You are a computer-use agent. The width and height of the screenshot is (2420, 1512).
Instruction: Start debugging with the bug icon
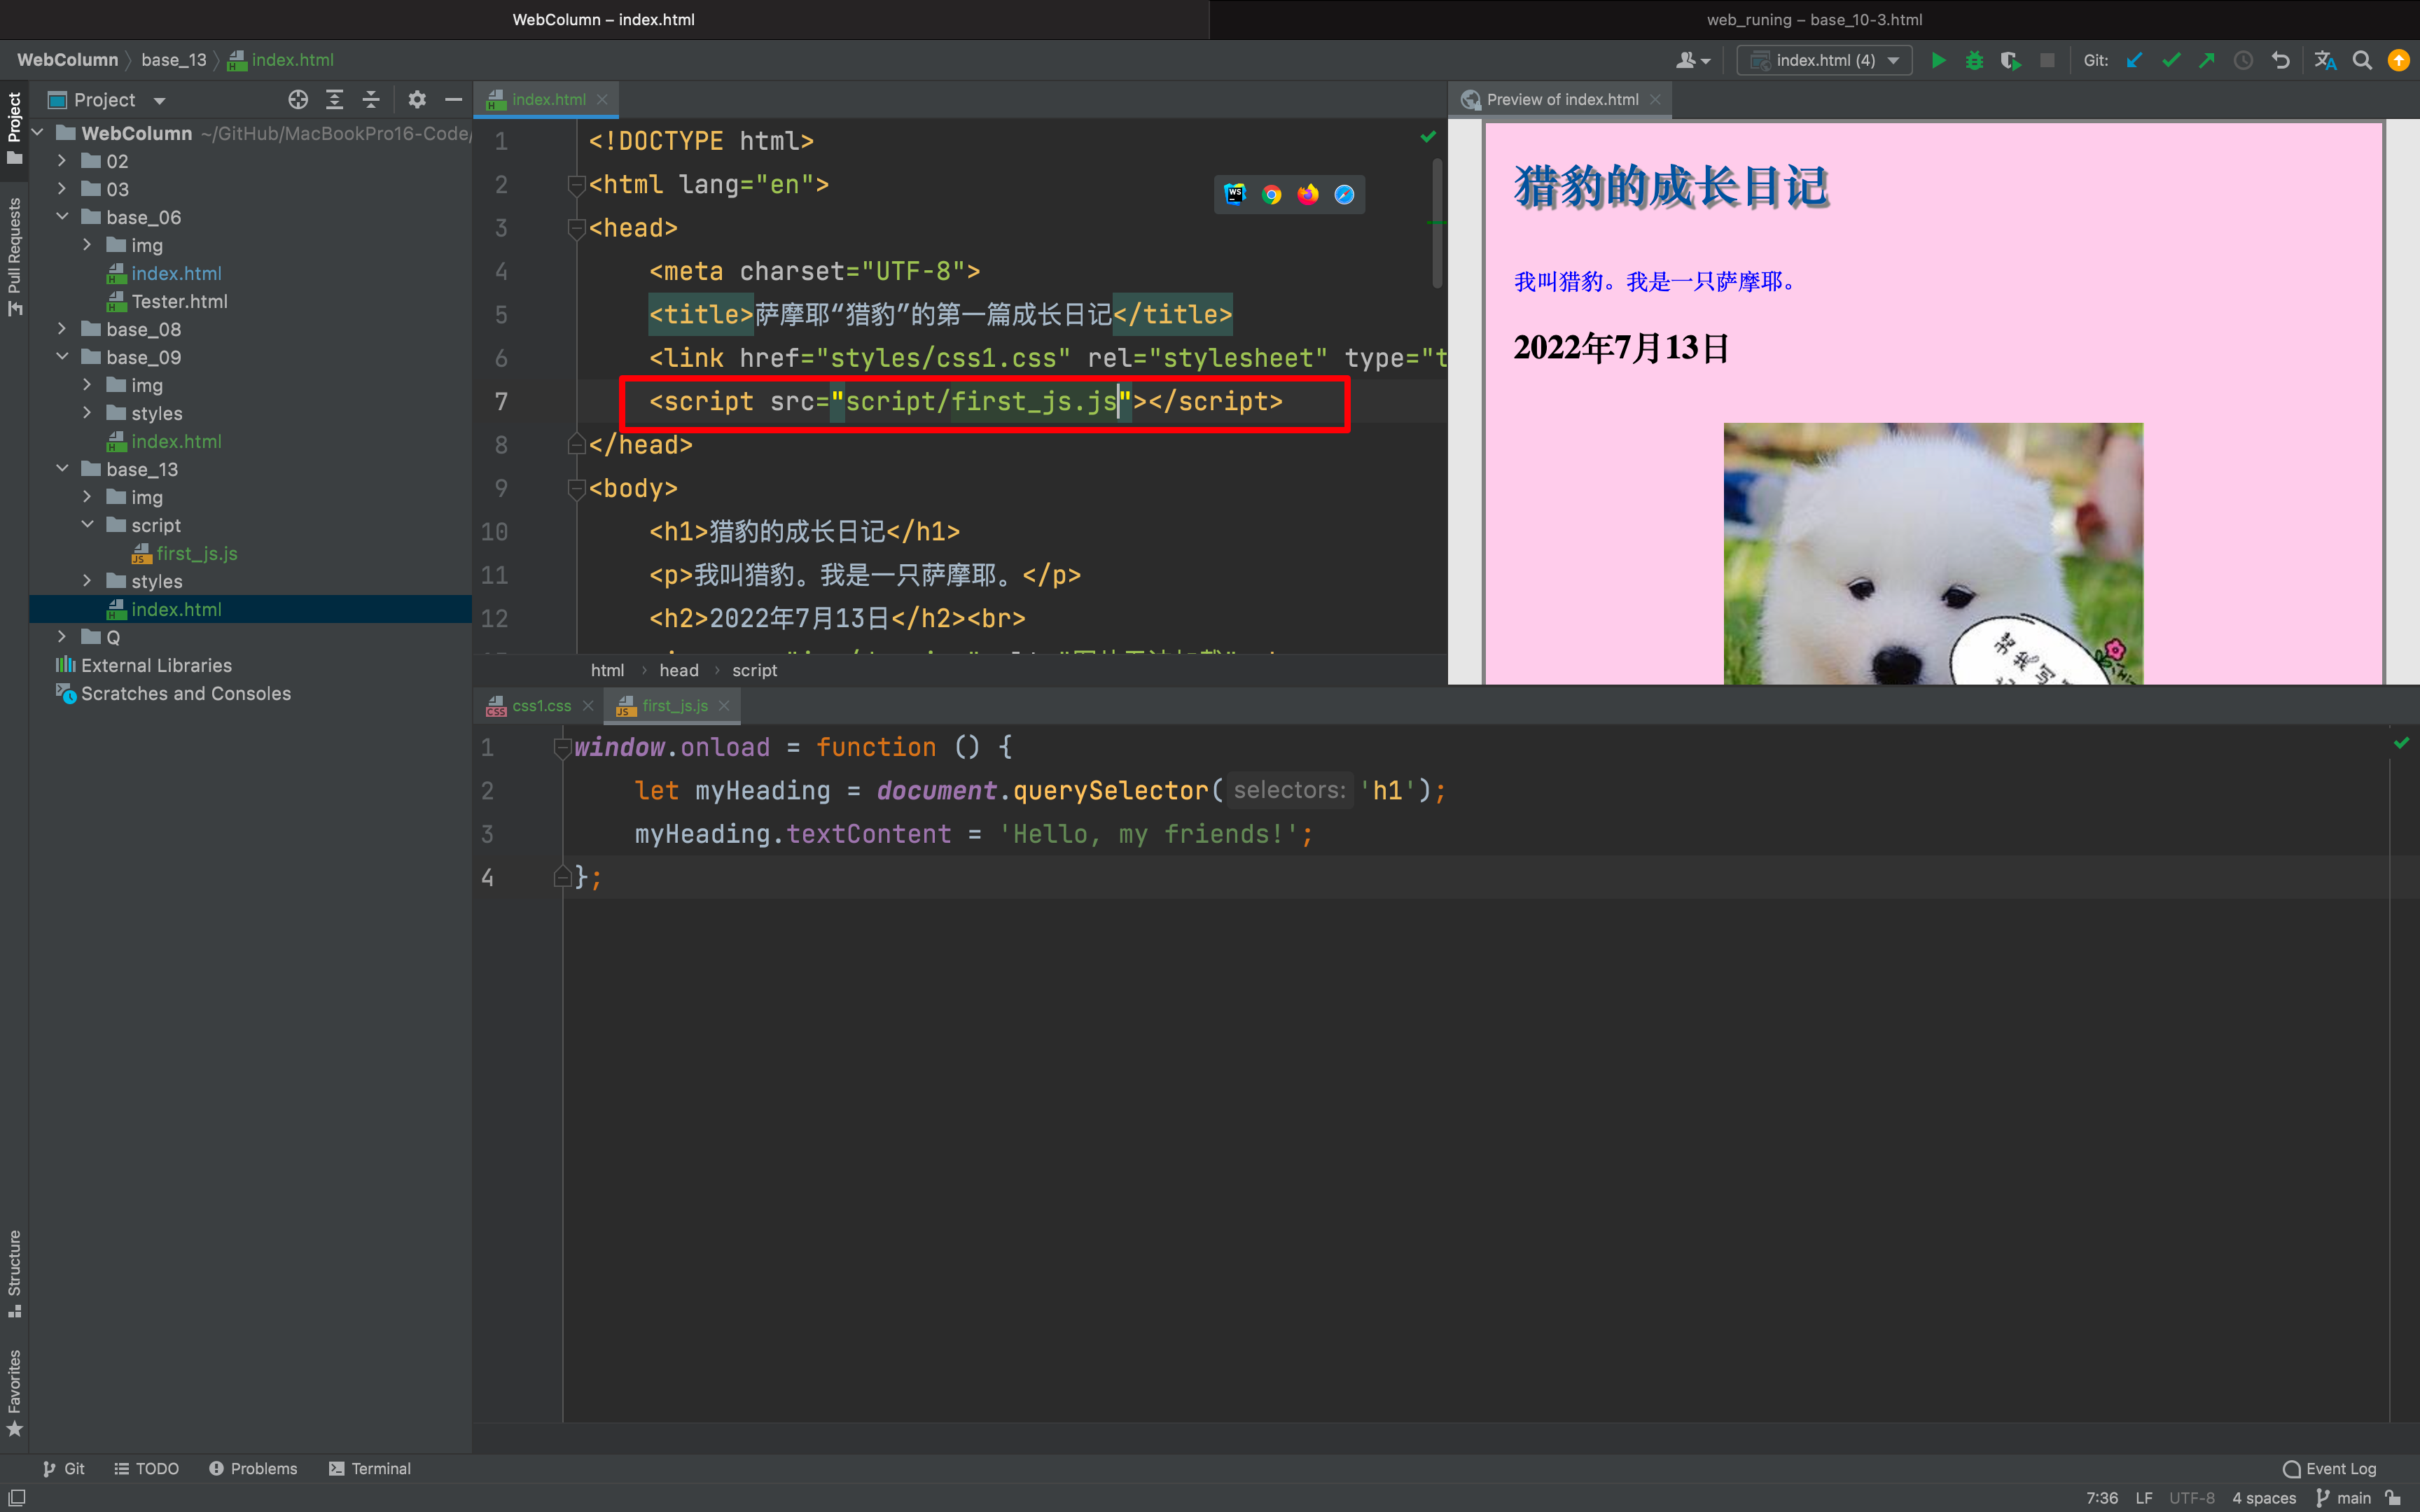click(1974, 60)
